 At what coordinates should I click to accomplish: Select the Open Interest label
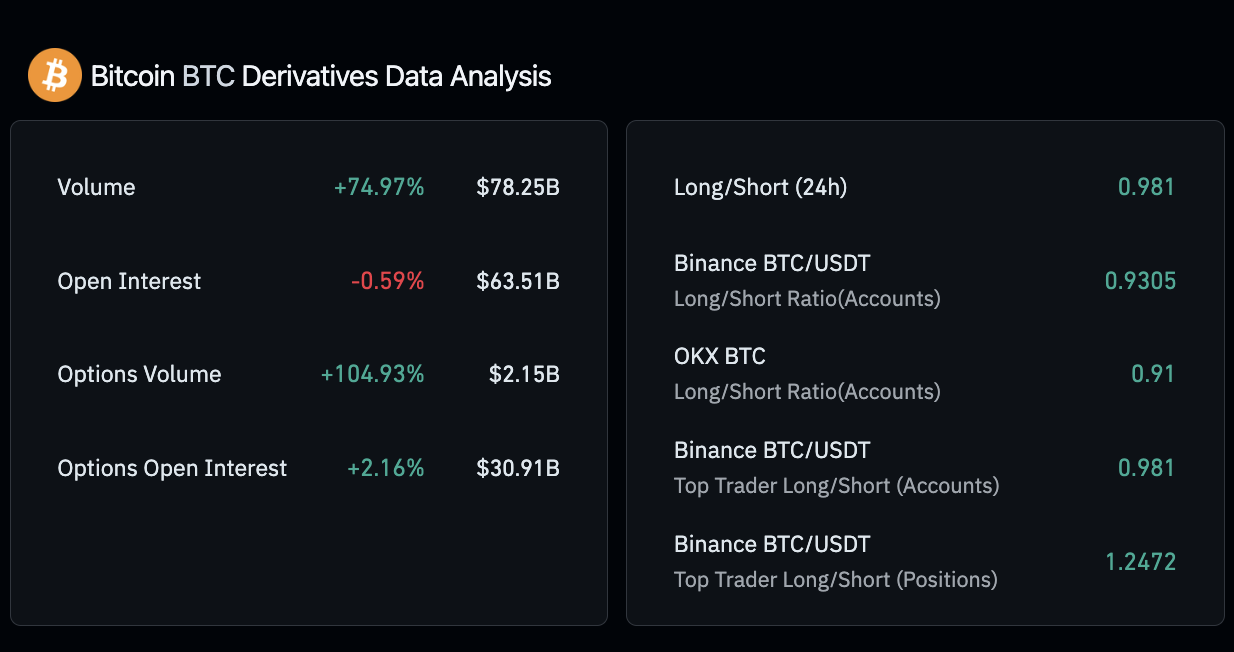point(129,281)
